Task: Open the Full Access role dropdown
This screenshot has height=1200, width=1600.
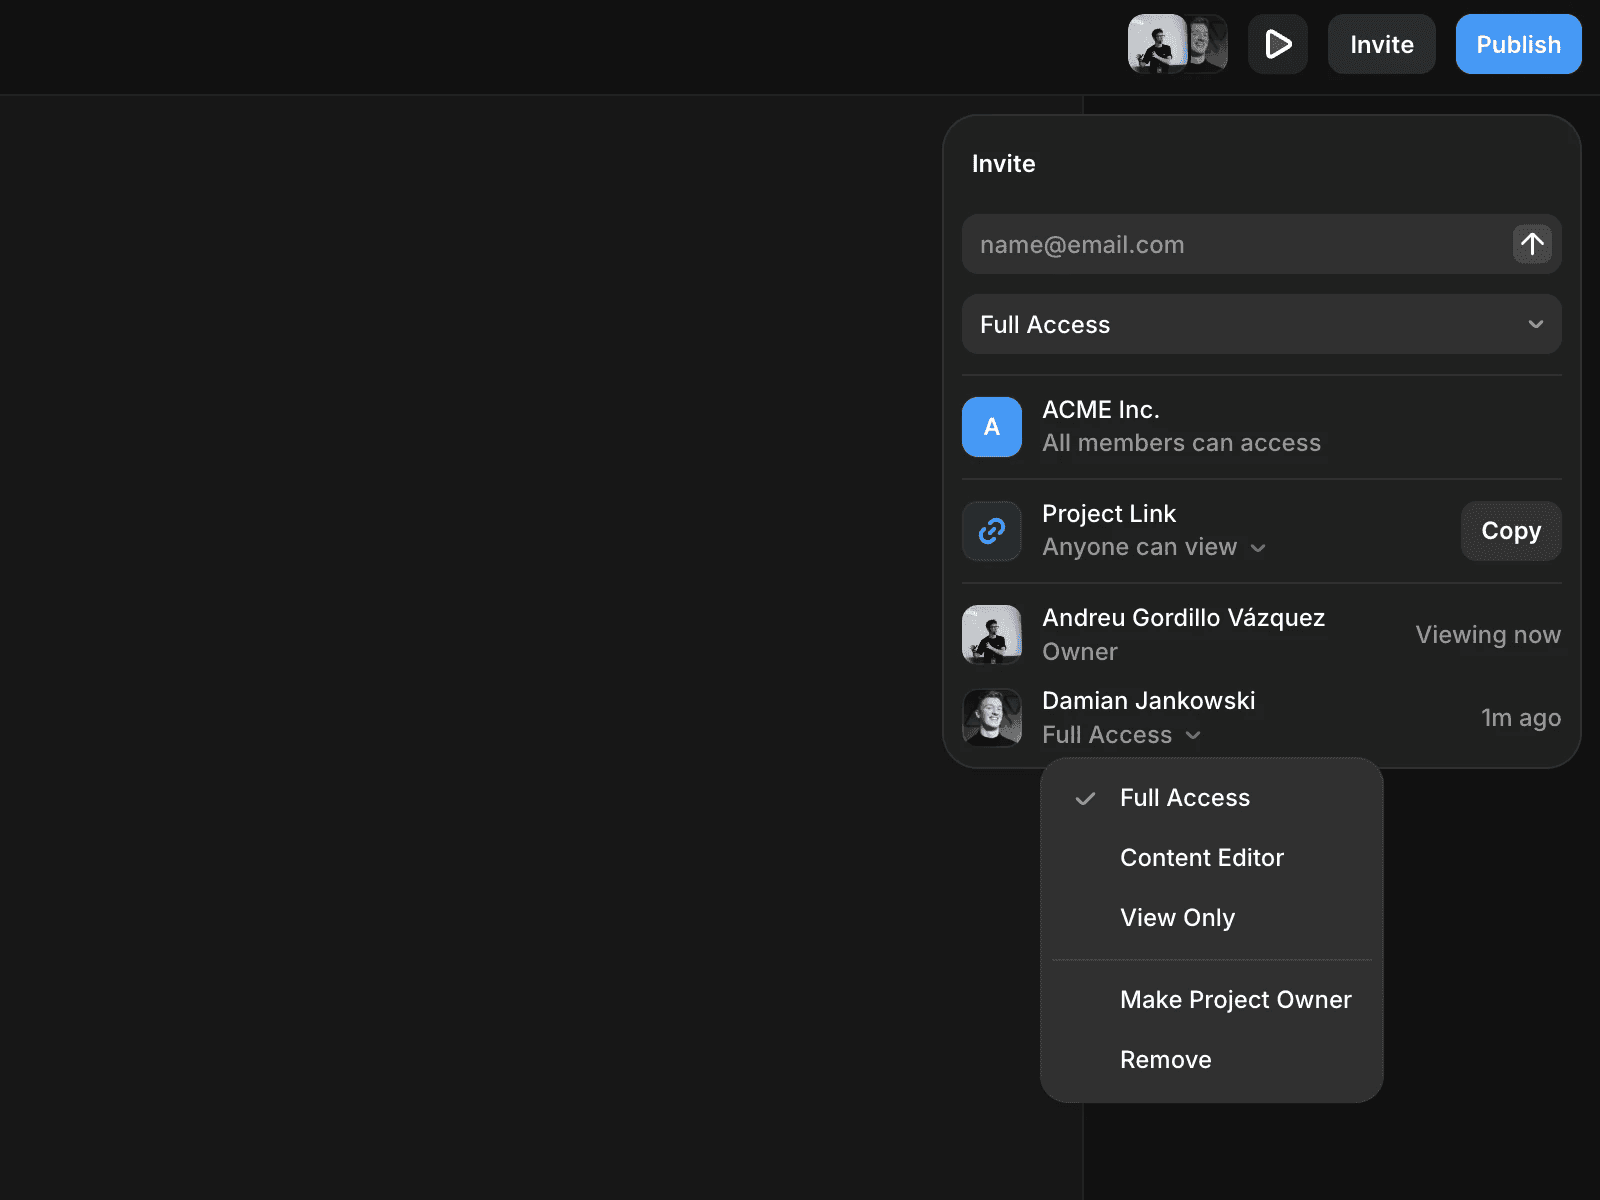Action: (1262, 324)
